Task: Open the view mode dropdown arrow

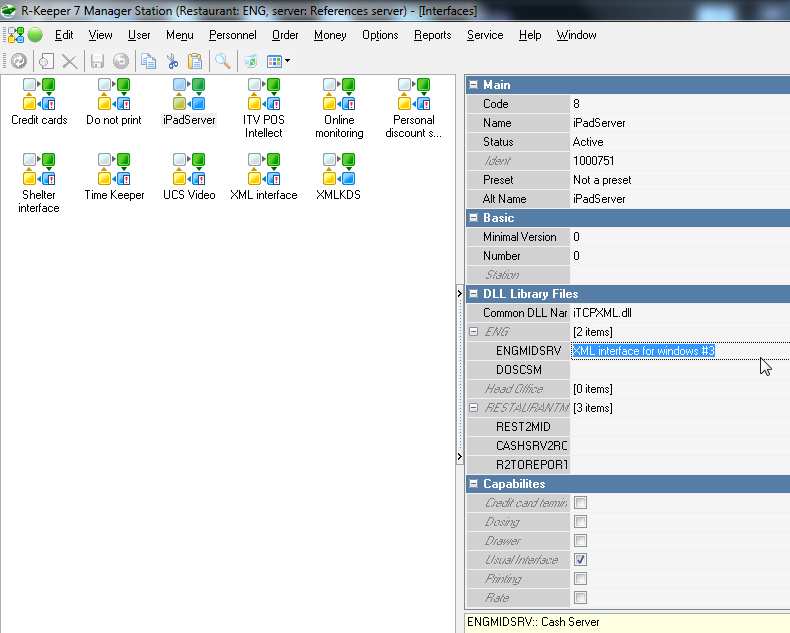Action: click(287, 61)
